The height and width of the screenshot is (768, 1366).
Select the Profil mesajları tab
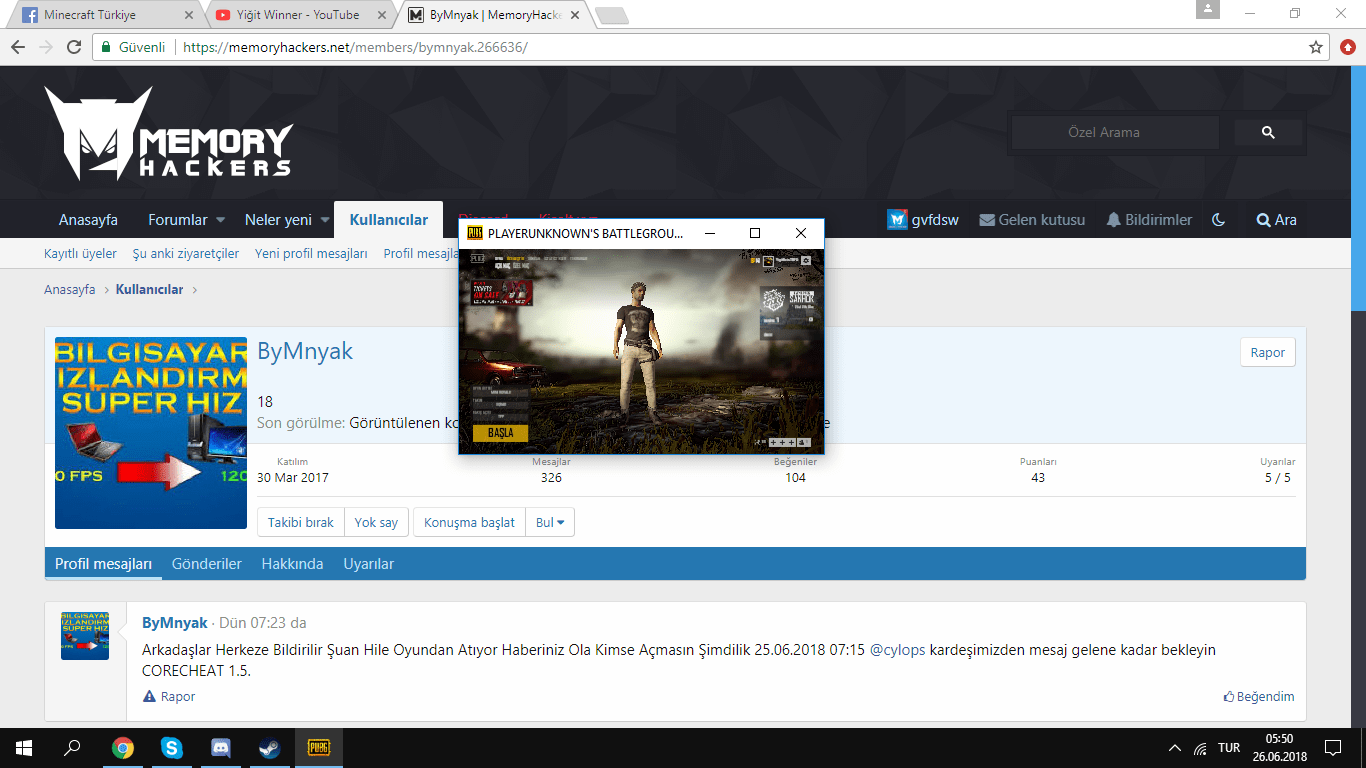click(103, 564)
